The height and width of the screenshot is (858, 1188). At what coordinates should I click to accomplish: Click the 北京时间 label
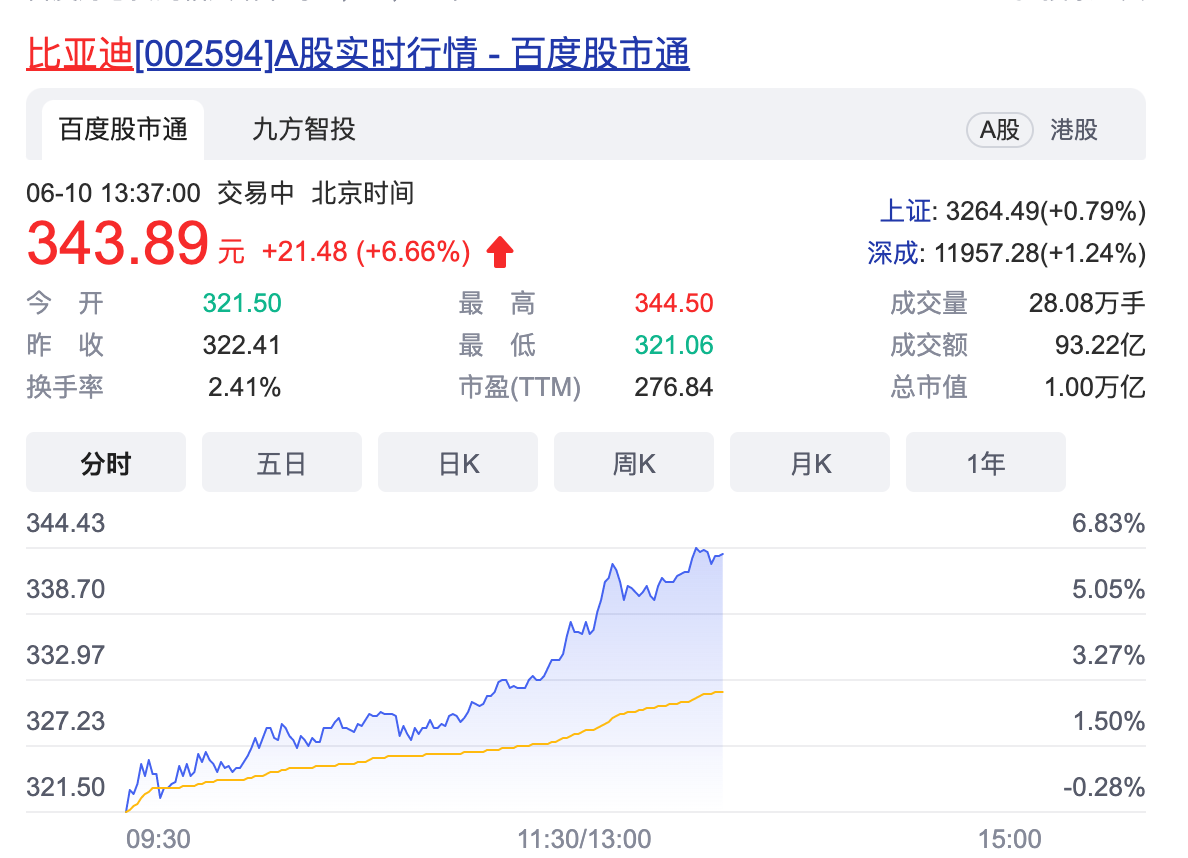[363, 193]
